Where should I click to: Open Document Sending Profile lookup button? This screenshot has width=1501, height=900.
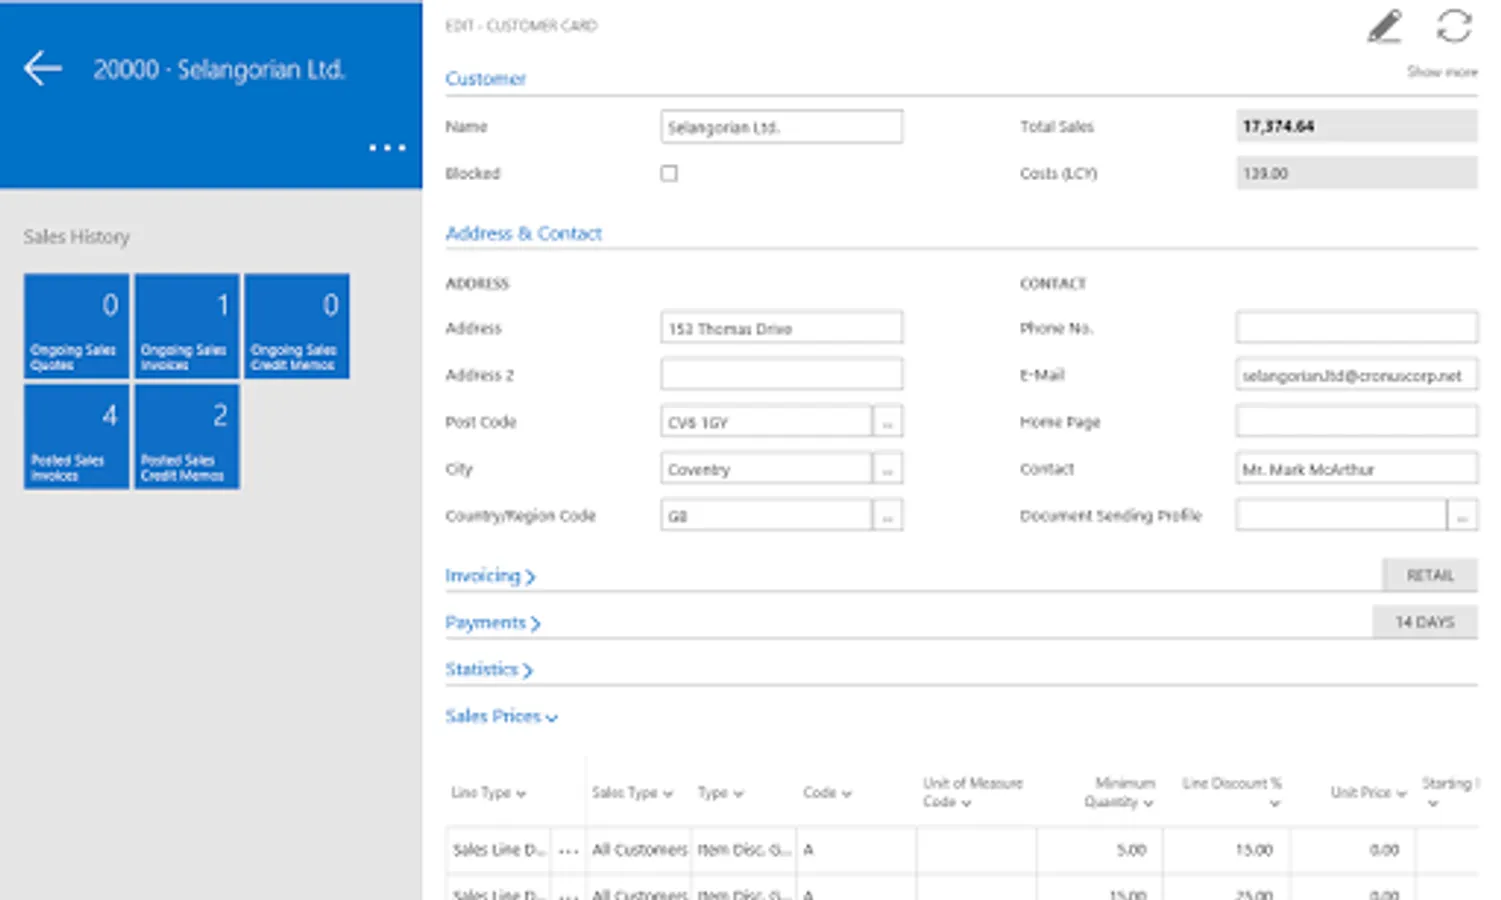pyautogui.click(x=1461, y=516)
